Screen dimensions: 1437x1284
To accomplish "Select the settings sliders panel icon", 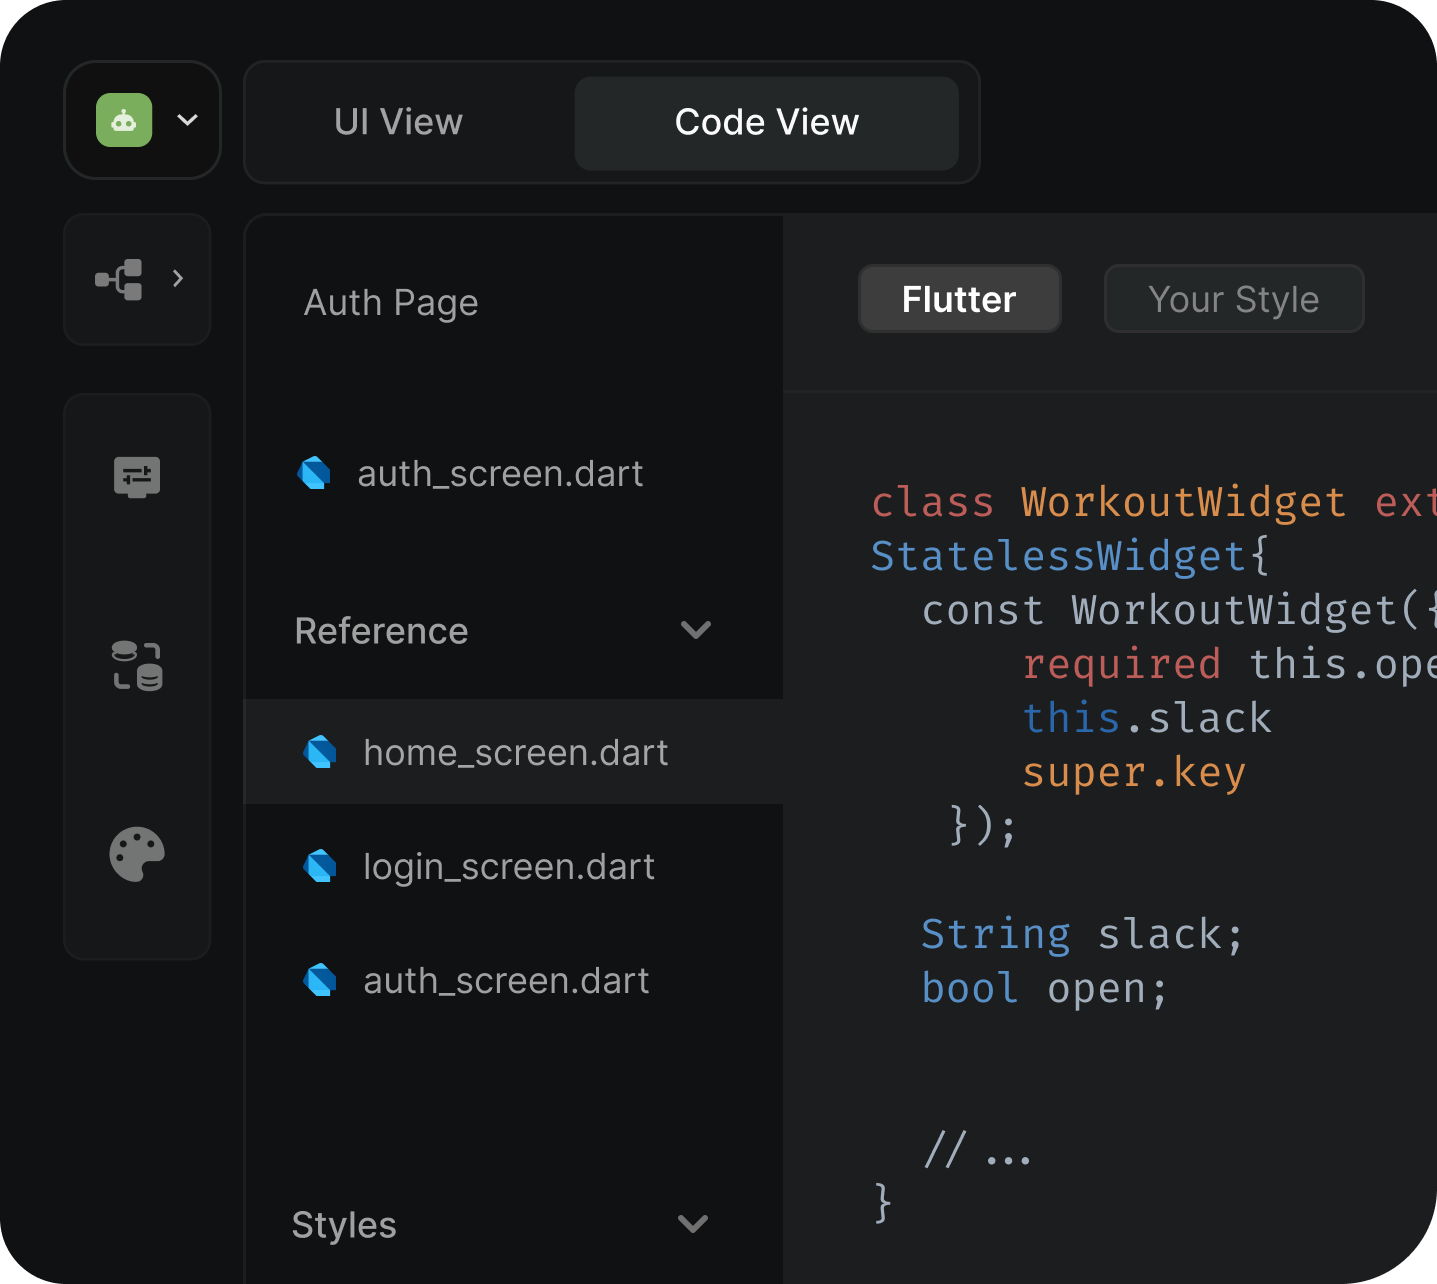I will (x=137, y=477).
